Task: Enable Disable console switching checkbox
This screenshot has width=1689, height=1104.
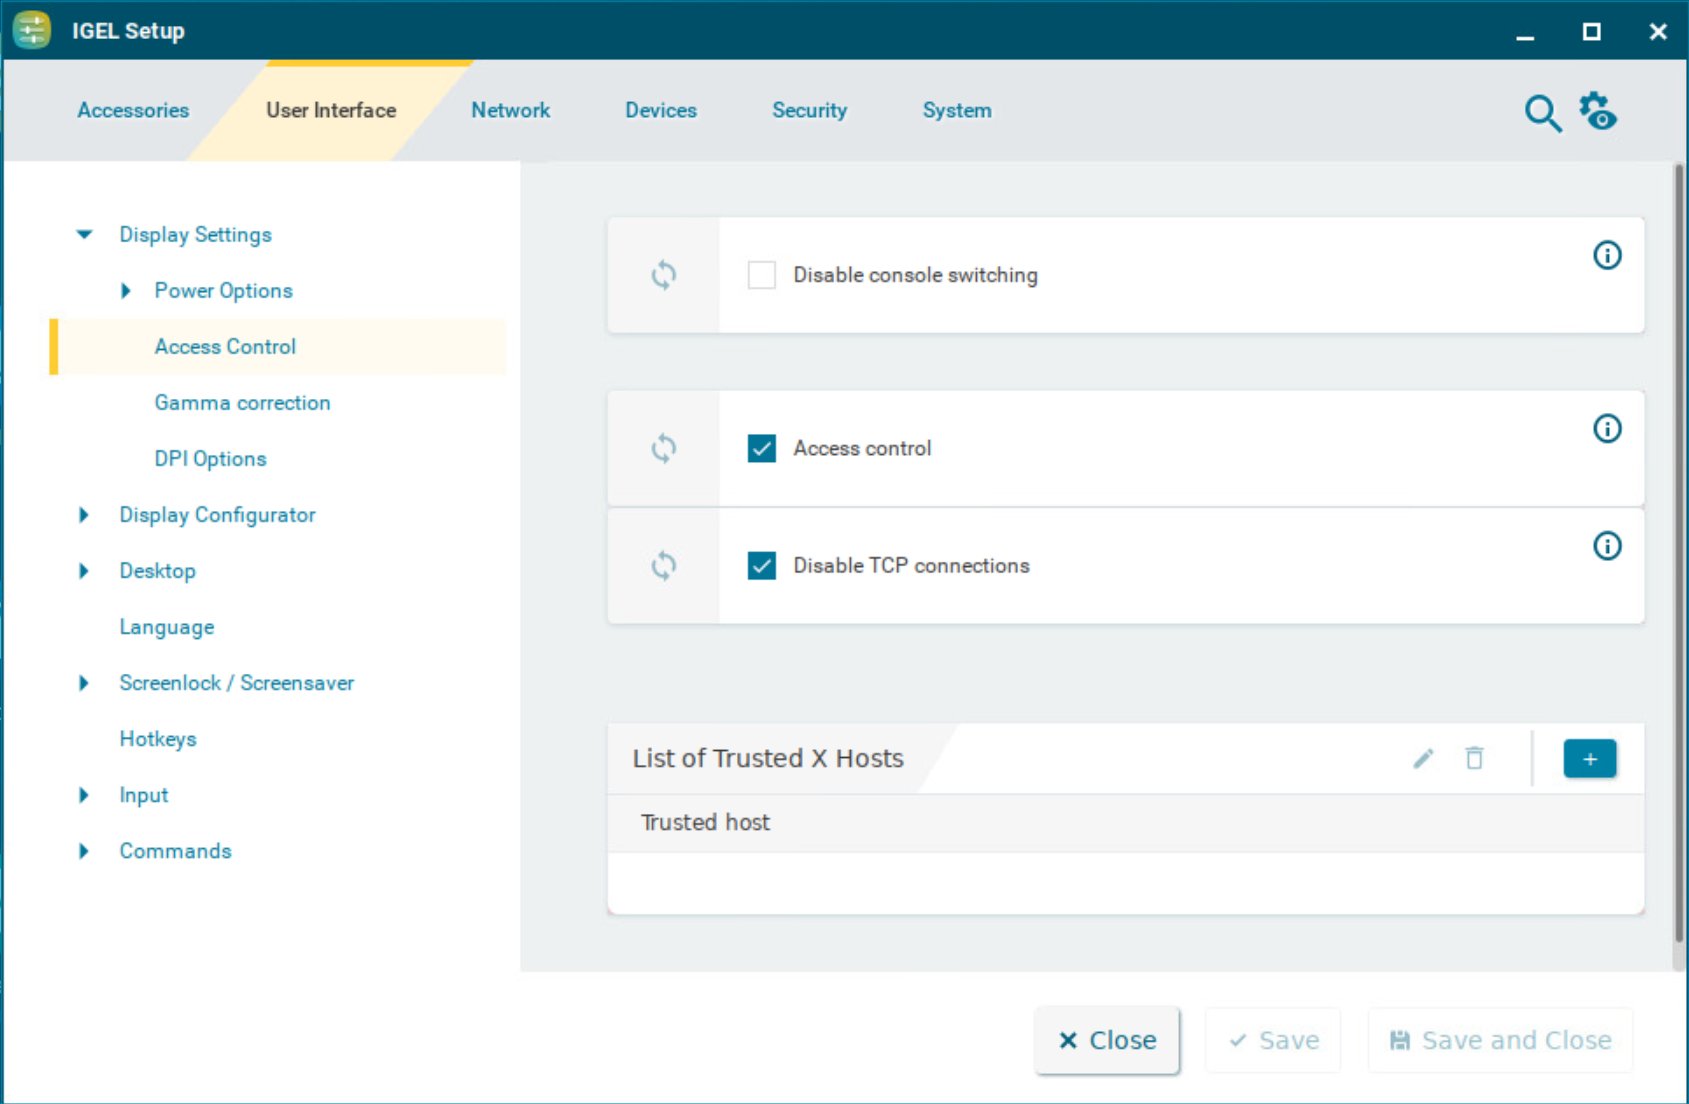Action: point(762,275)
